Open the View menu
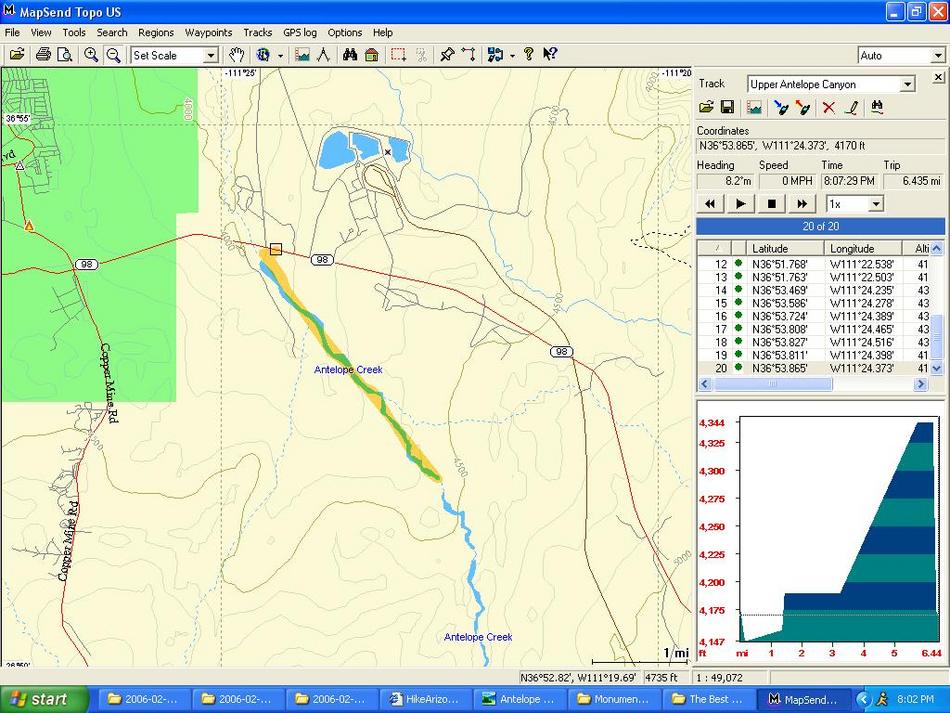 click(41, 33)
